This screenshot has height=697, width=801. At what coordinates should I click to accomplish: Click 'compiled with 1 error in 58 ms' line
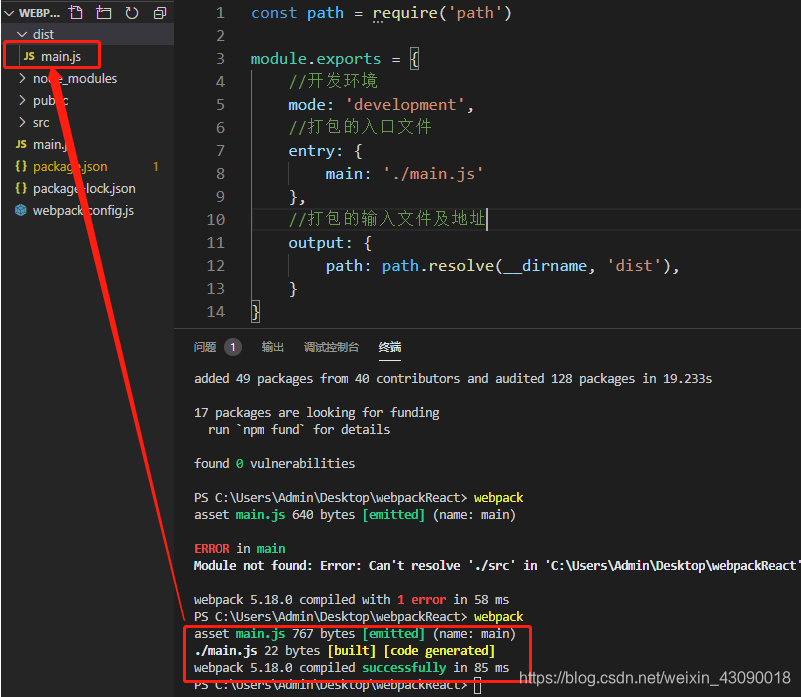(351, 599)
